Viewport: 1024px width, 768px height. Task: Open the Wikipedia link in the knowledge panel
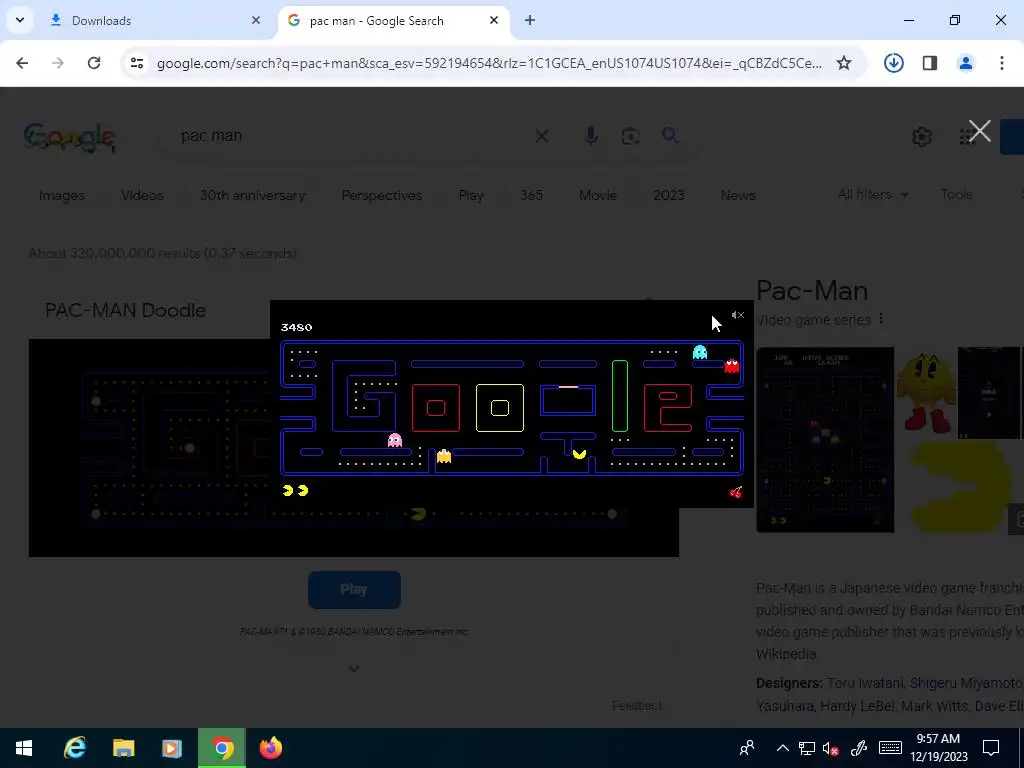point(786,654)
